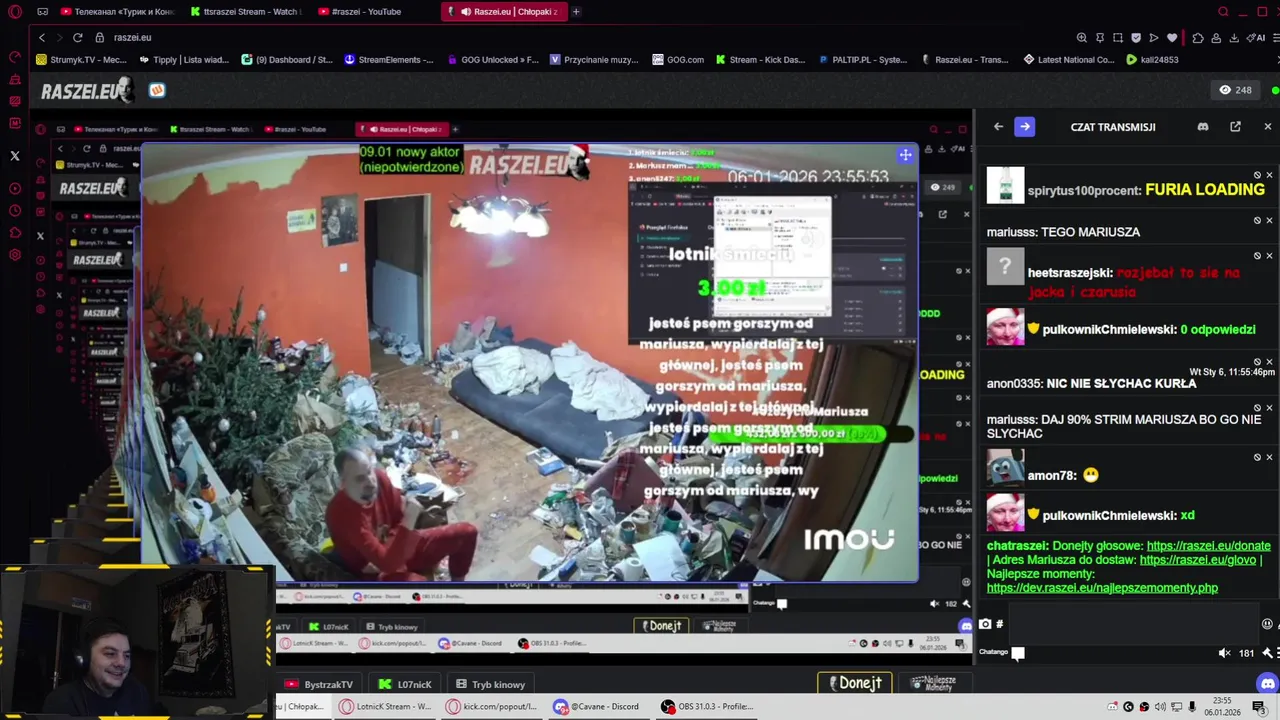Screen dimensions: 1280x720
Task: Open the raszei.eu/glovo link in chat
Action: (x=1198, y=560)
